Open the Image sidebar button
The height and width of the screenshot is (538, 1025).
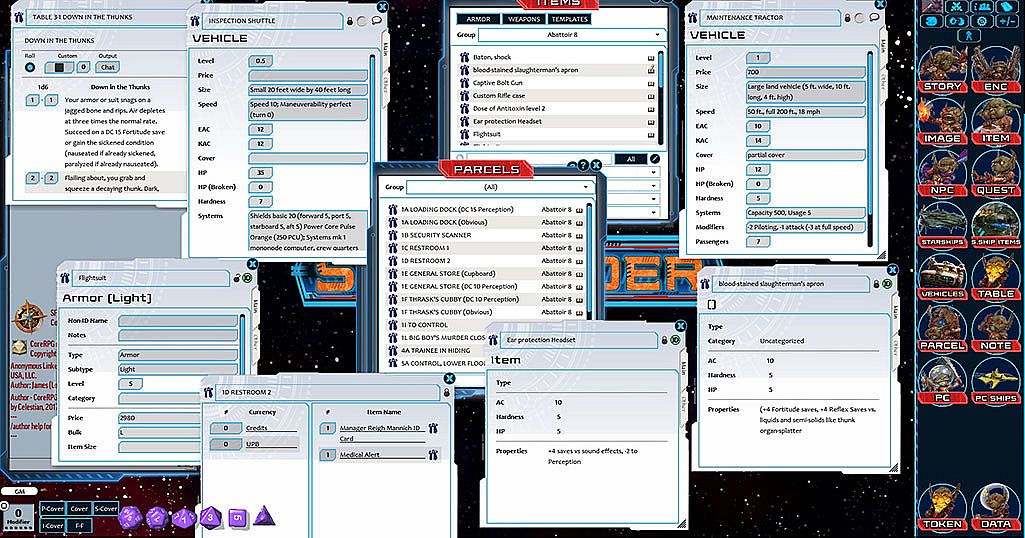click(x=942, y=122)
